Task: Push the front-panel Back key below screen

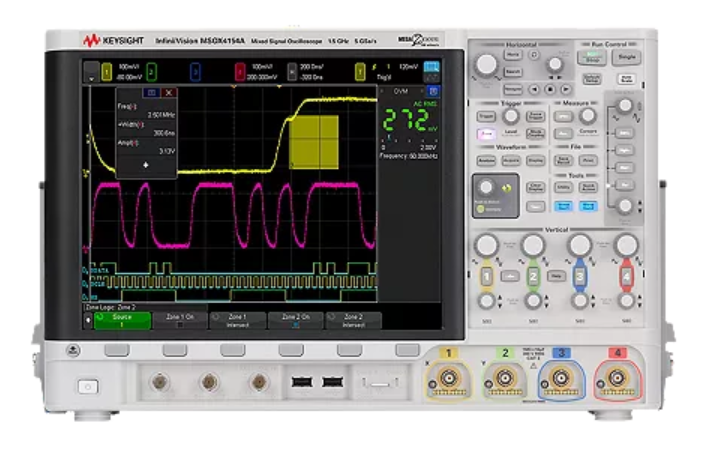Action: (x=73, y=350)
